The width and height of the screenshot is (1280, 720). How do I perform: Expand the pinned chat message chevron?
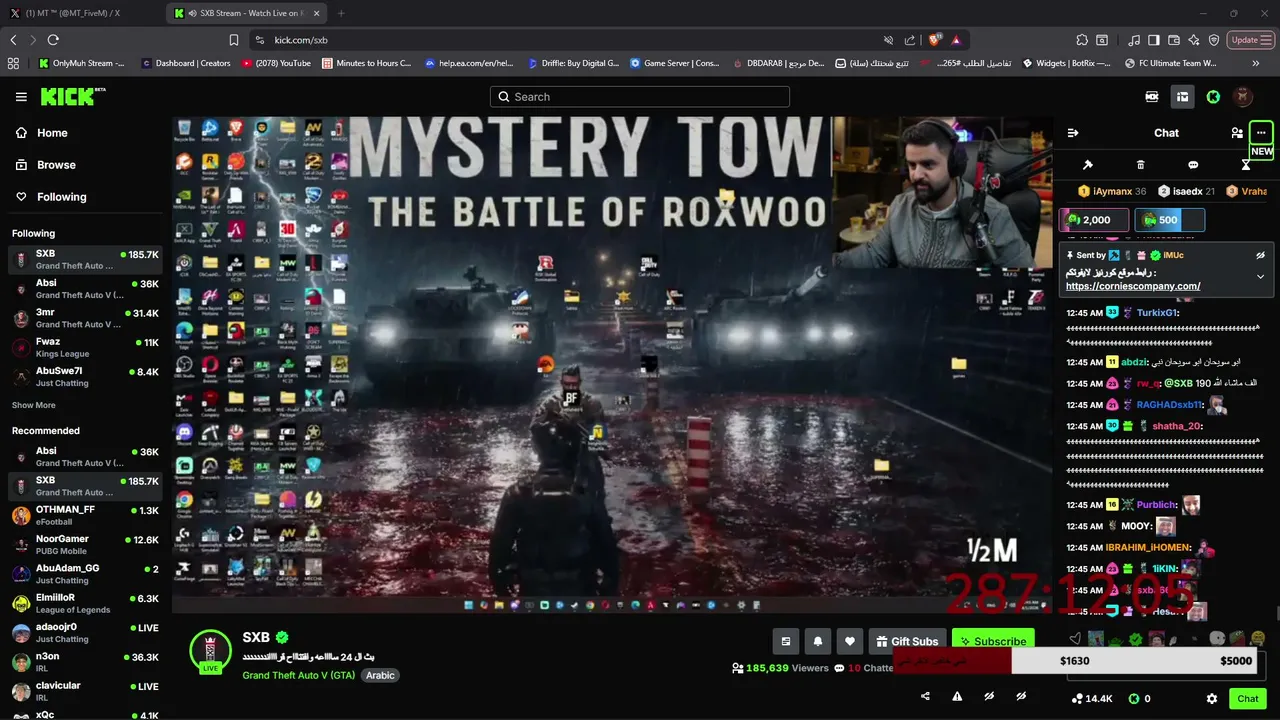[x=1260, y=276]
